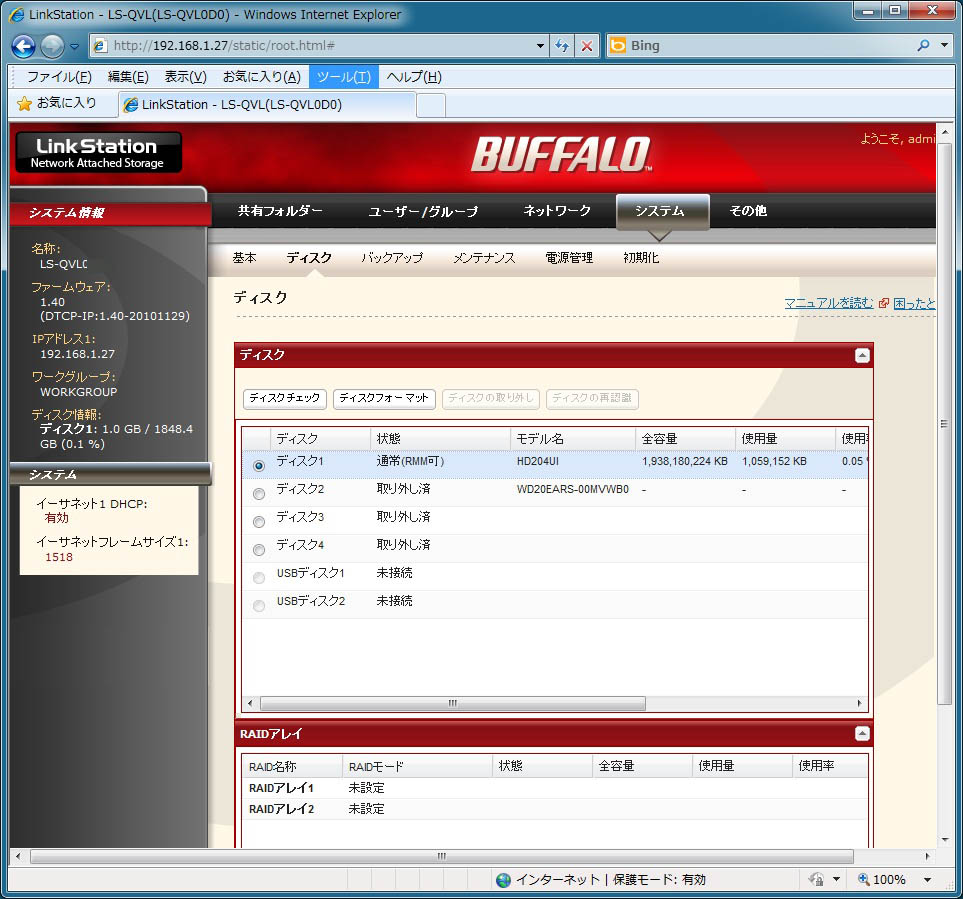Click the browser forward arrow button

coord(52,46)
